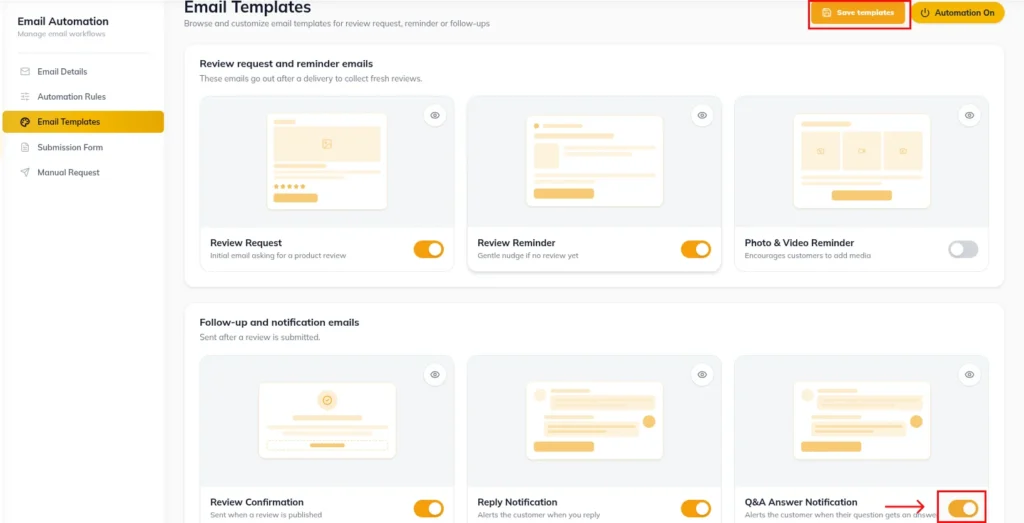Image resolution: width=1024 pixels, height=523 pixels.
Task: Preview Review Confirmation template via eye icon
Action: [434, 374]
